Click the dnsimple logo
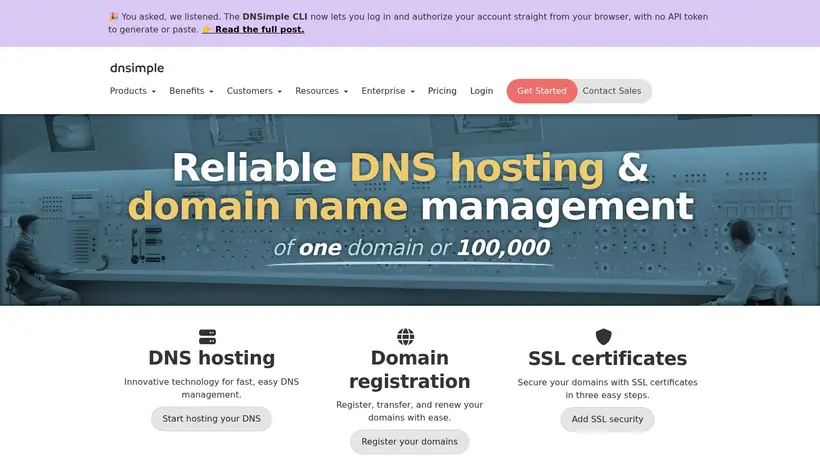 click(137, 68)
